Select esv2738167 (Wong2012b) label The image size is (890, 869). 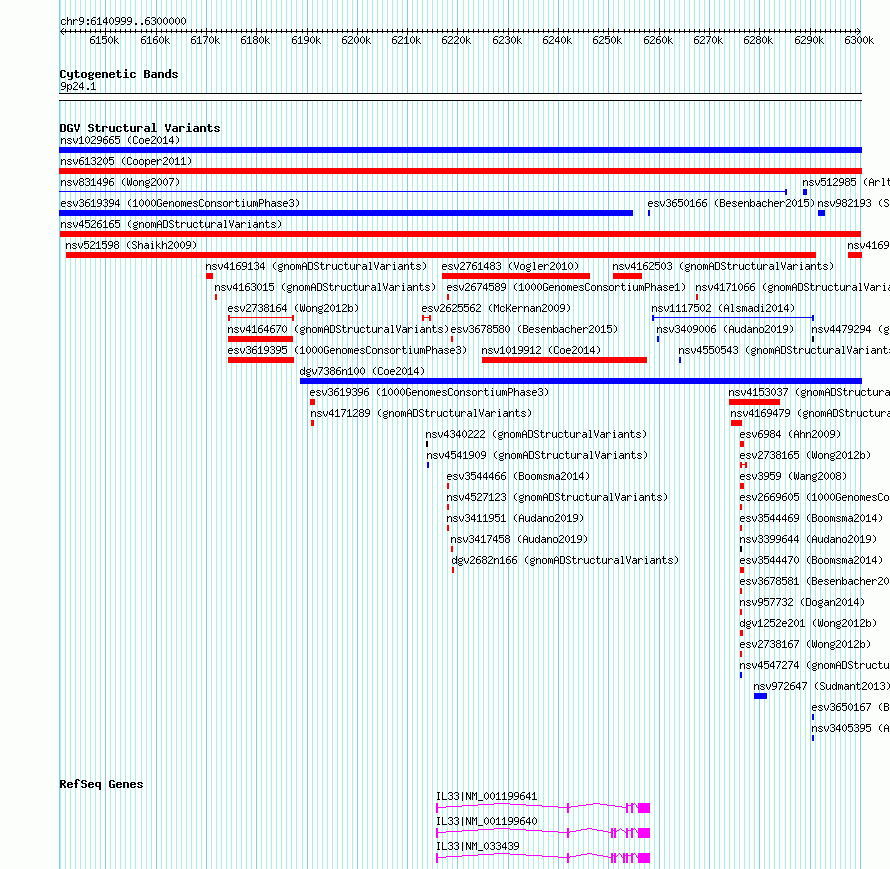click(x=805, y=644)
